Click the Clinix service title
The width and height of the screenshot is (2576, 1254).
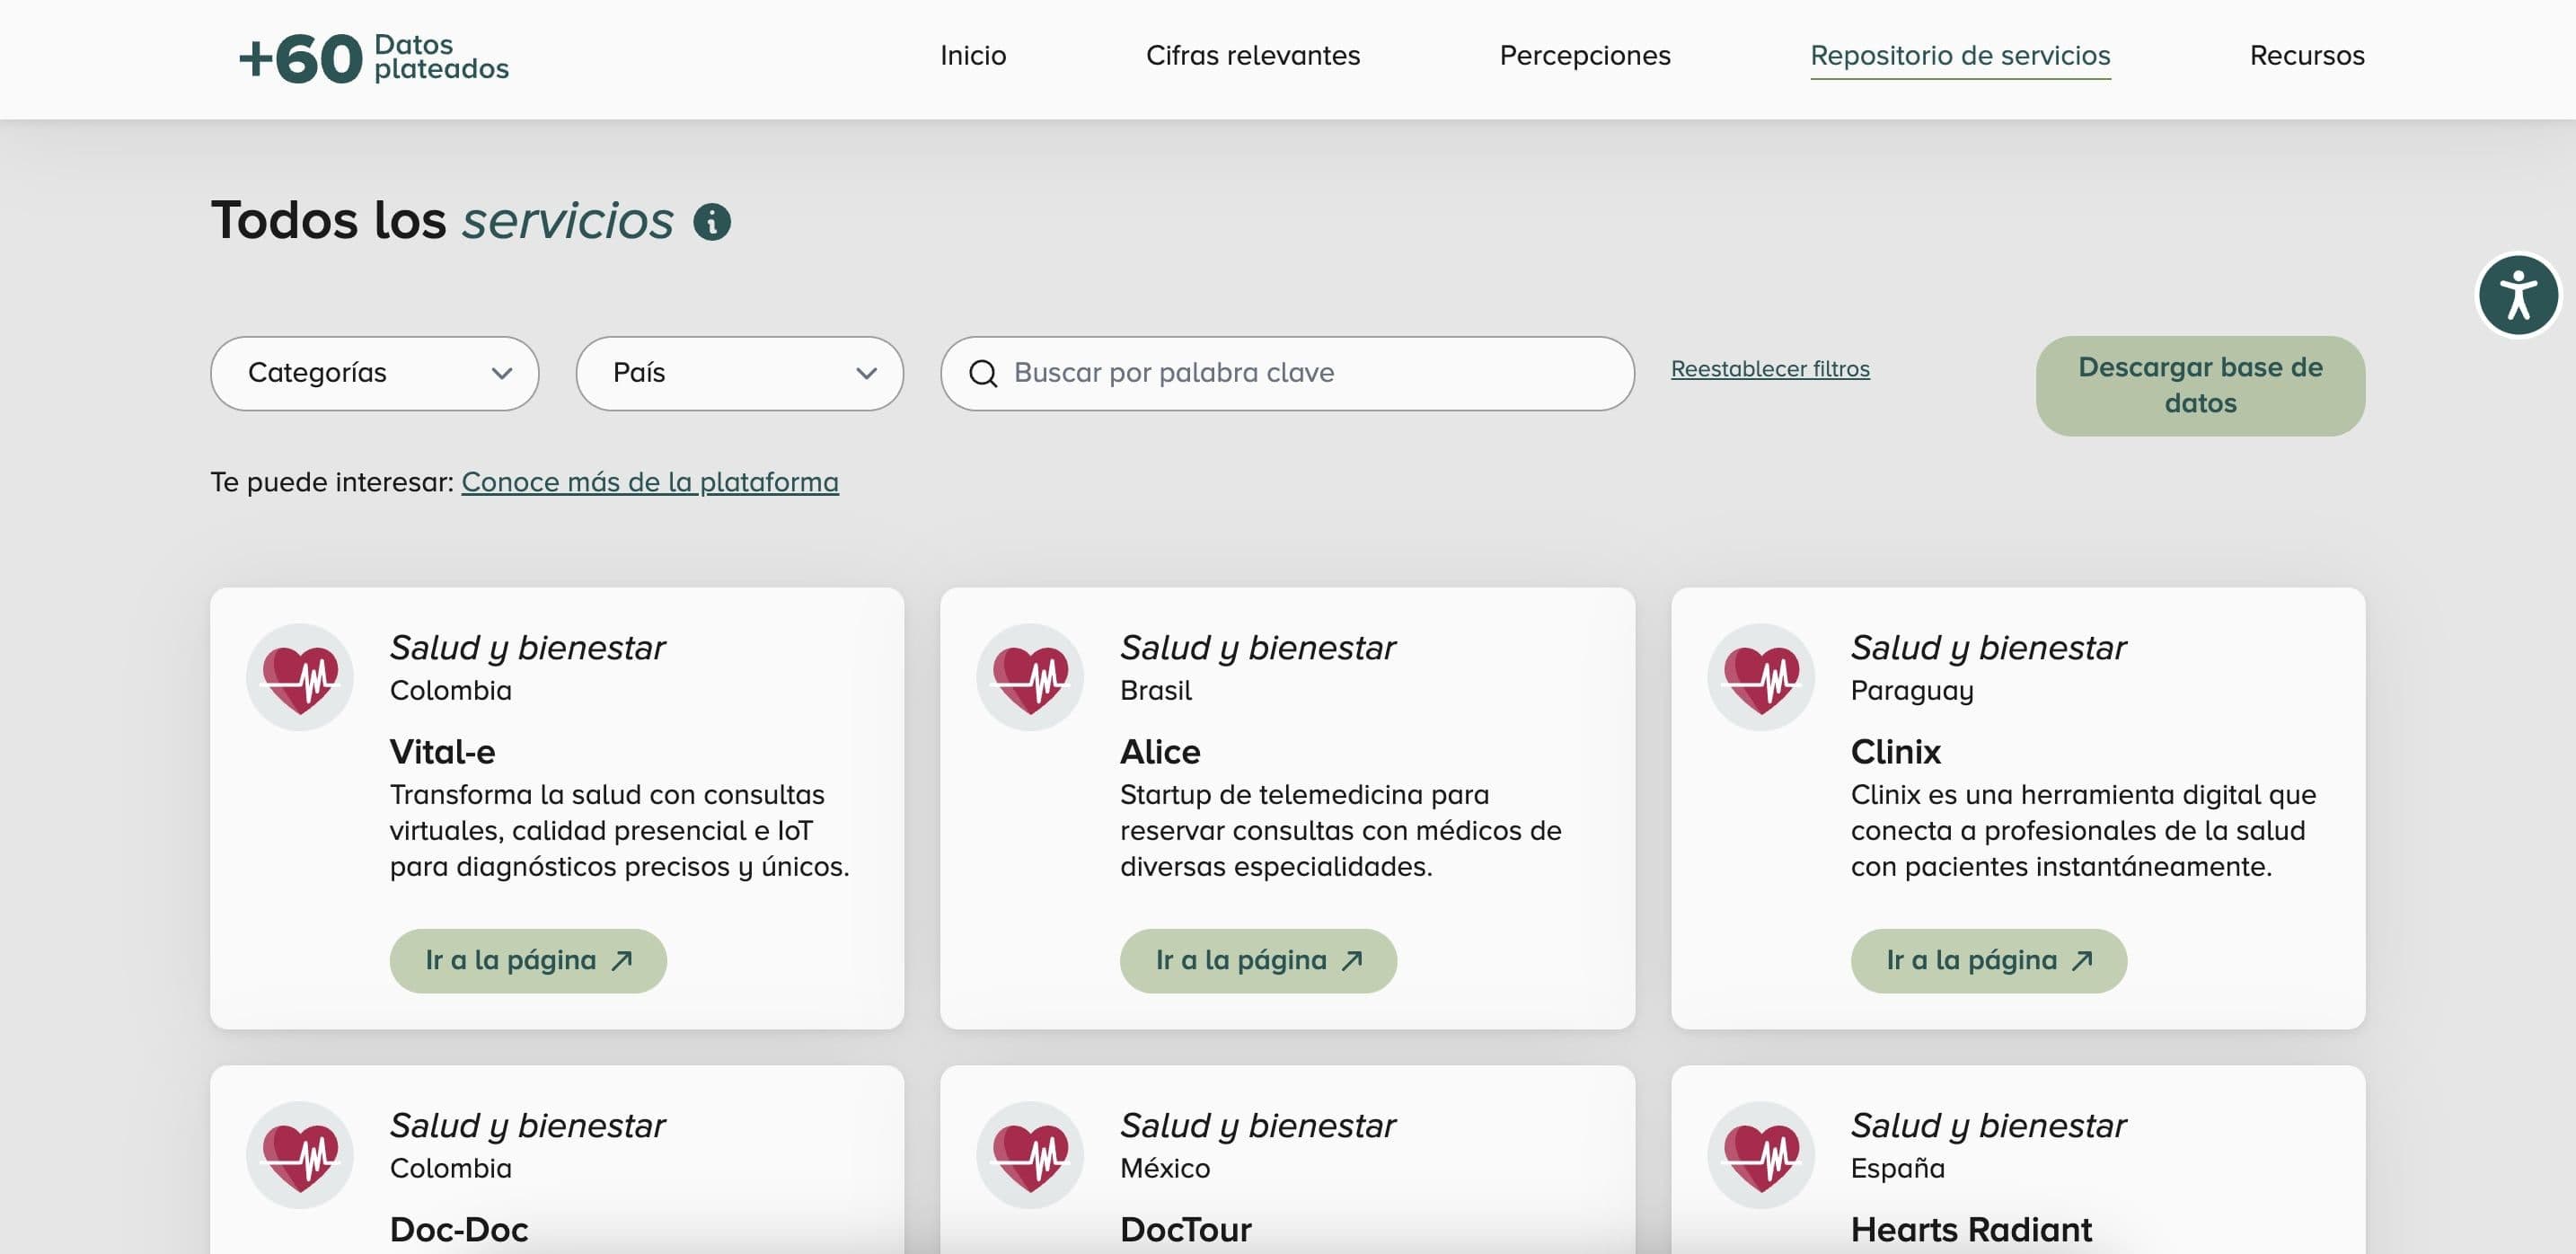tap(1895, 752)
